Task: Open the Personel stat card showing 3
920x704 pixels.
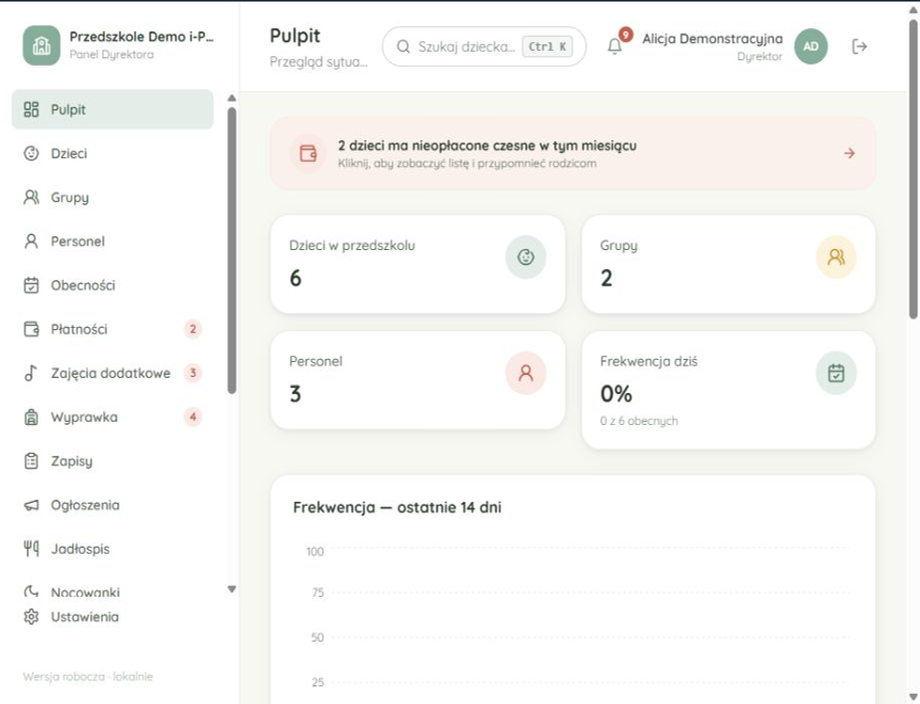Action: [x=418, y=380]
